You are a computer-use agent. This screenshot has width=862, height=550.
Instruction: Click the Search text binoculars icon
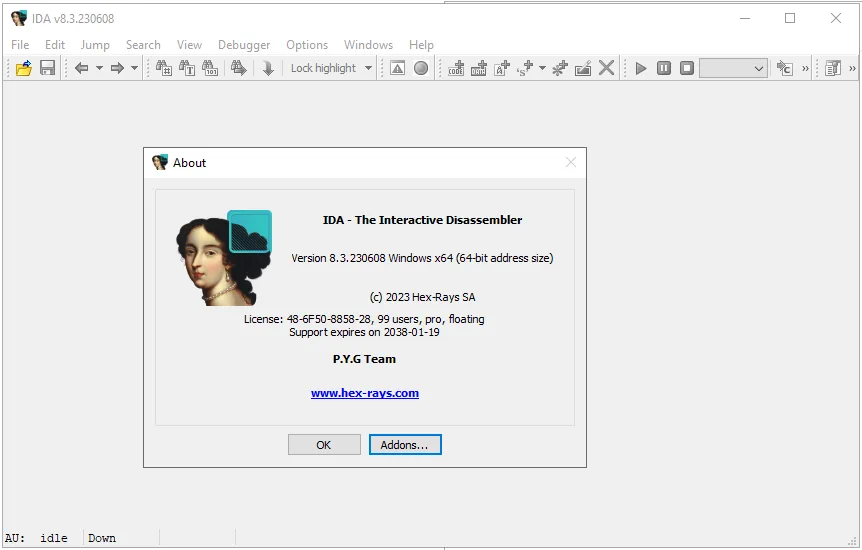coord(187,68)
